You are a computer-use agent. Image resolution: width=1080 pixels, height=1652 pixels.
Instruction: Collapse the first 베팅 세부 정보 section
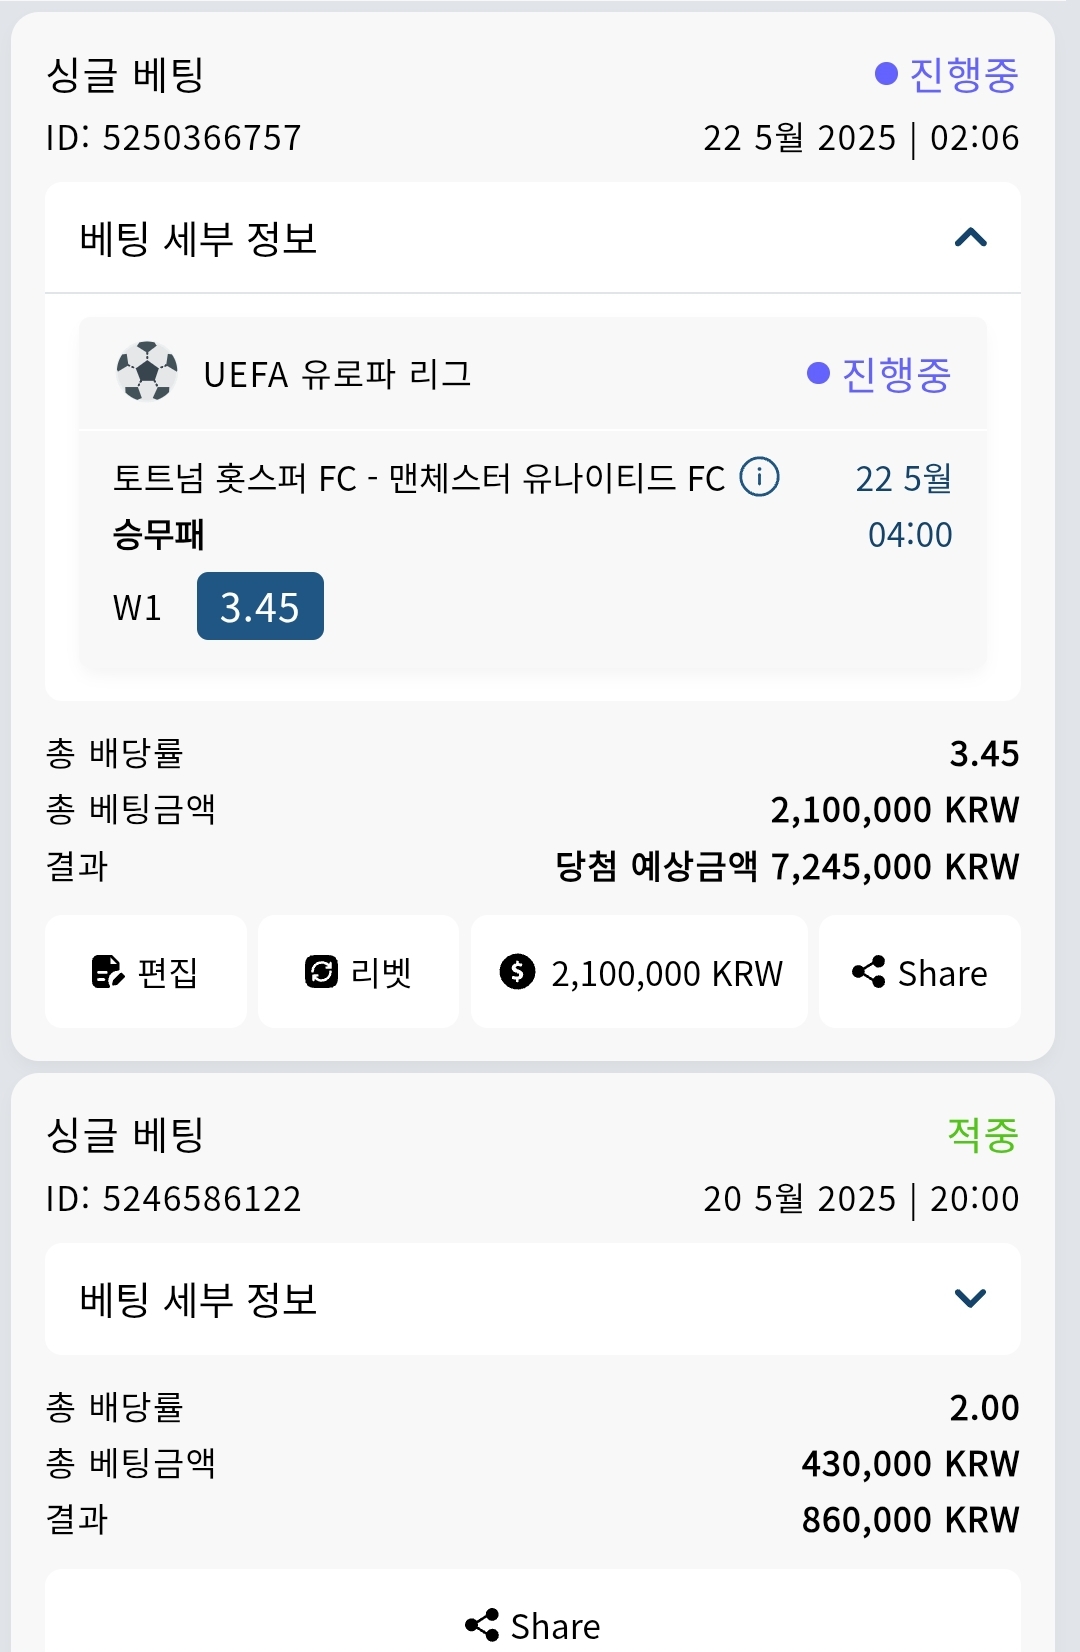coord(971,238)
